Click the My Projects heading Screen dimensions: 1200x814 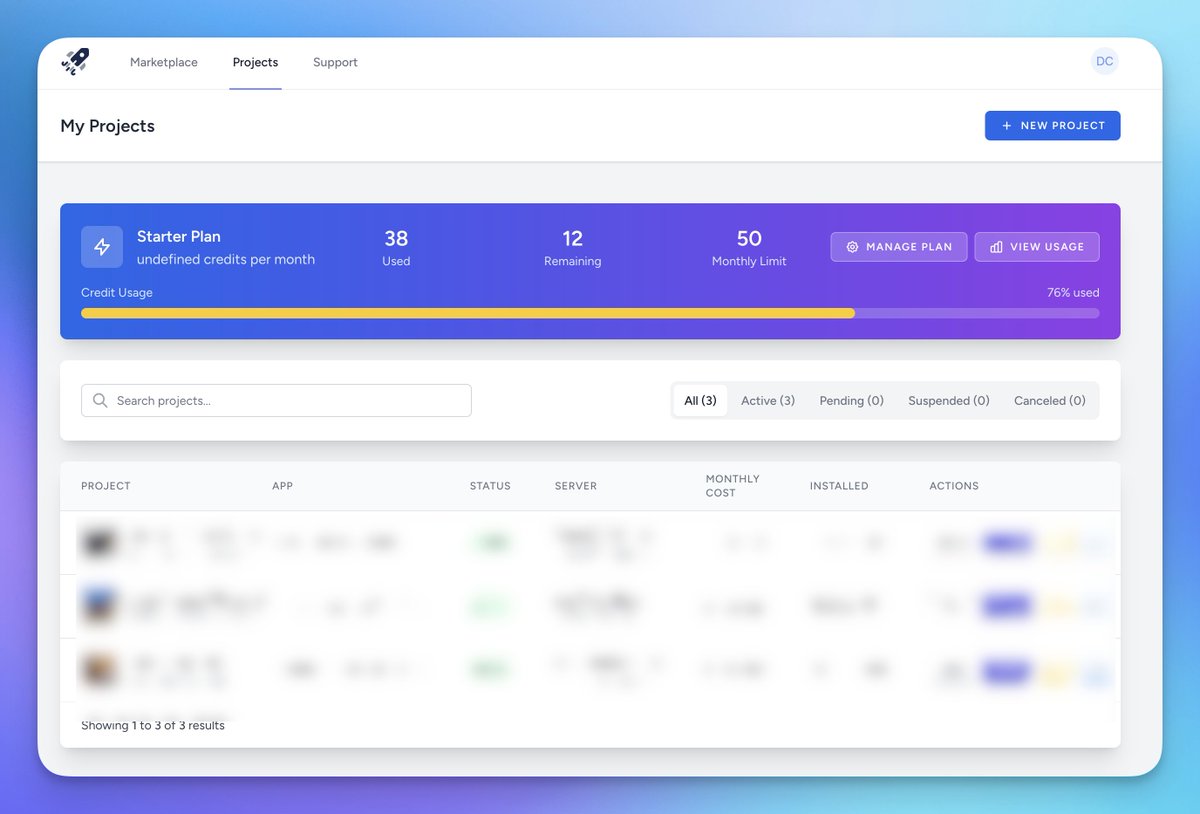pyautogui.click(x=107, y=126)
